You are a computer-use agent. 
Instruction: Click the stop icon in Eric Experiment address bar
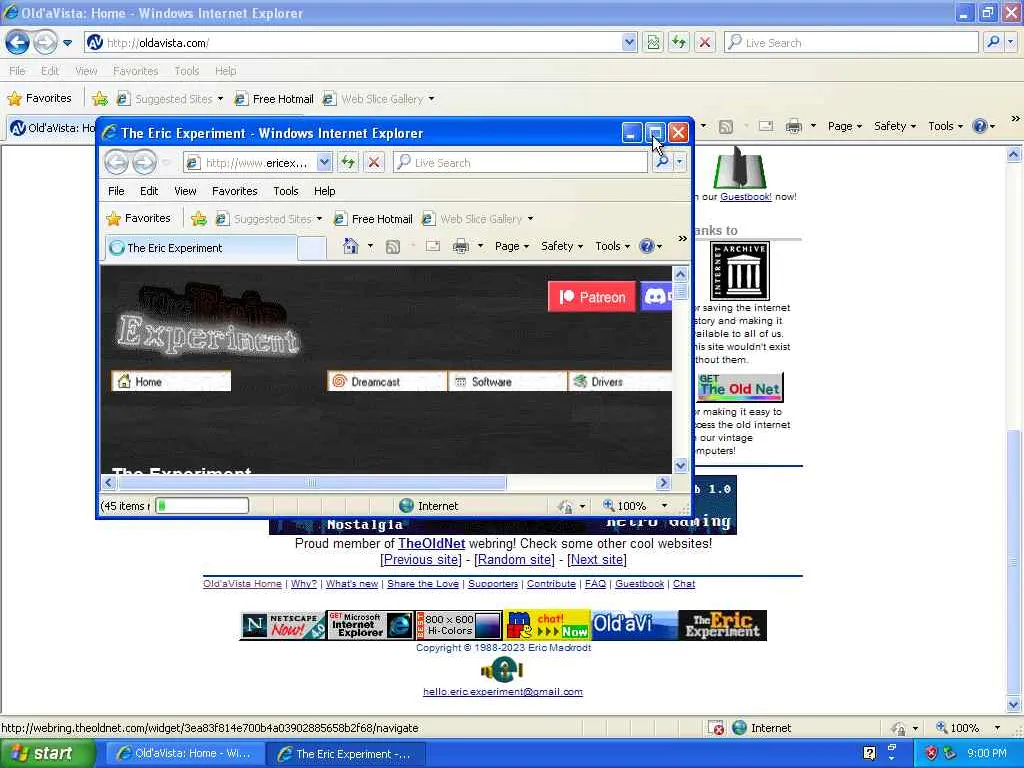(x=374, y=162)
